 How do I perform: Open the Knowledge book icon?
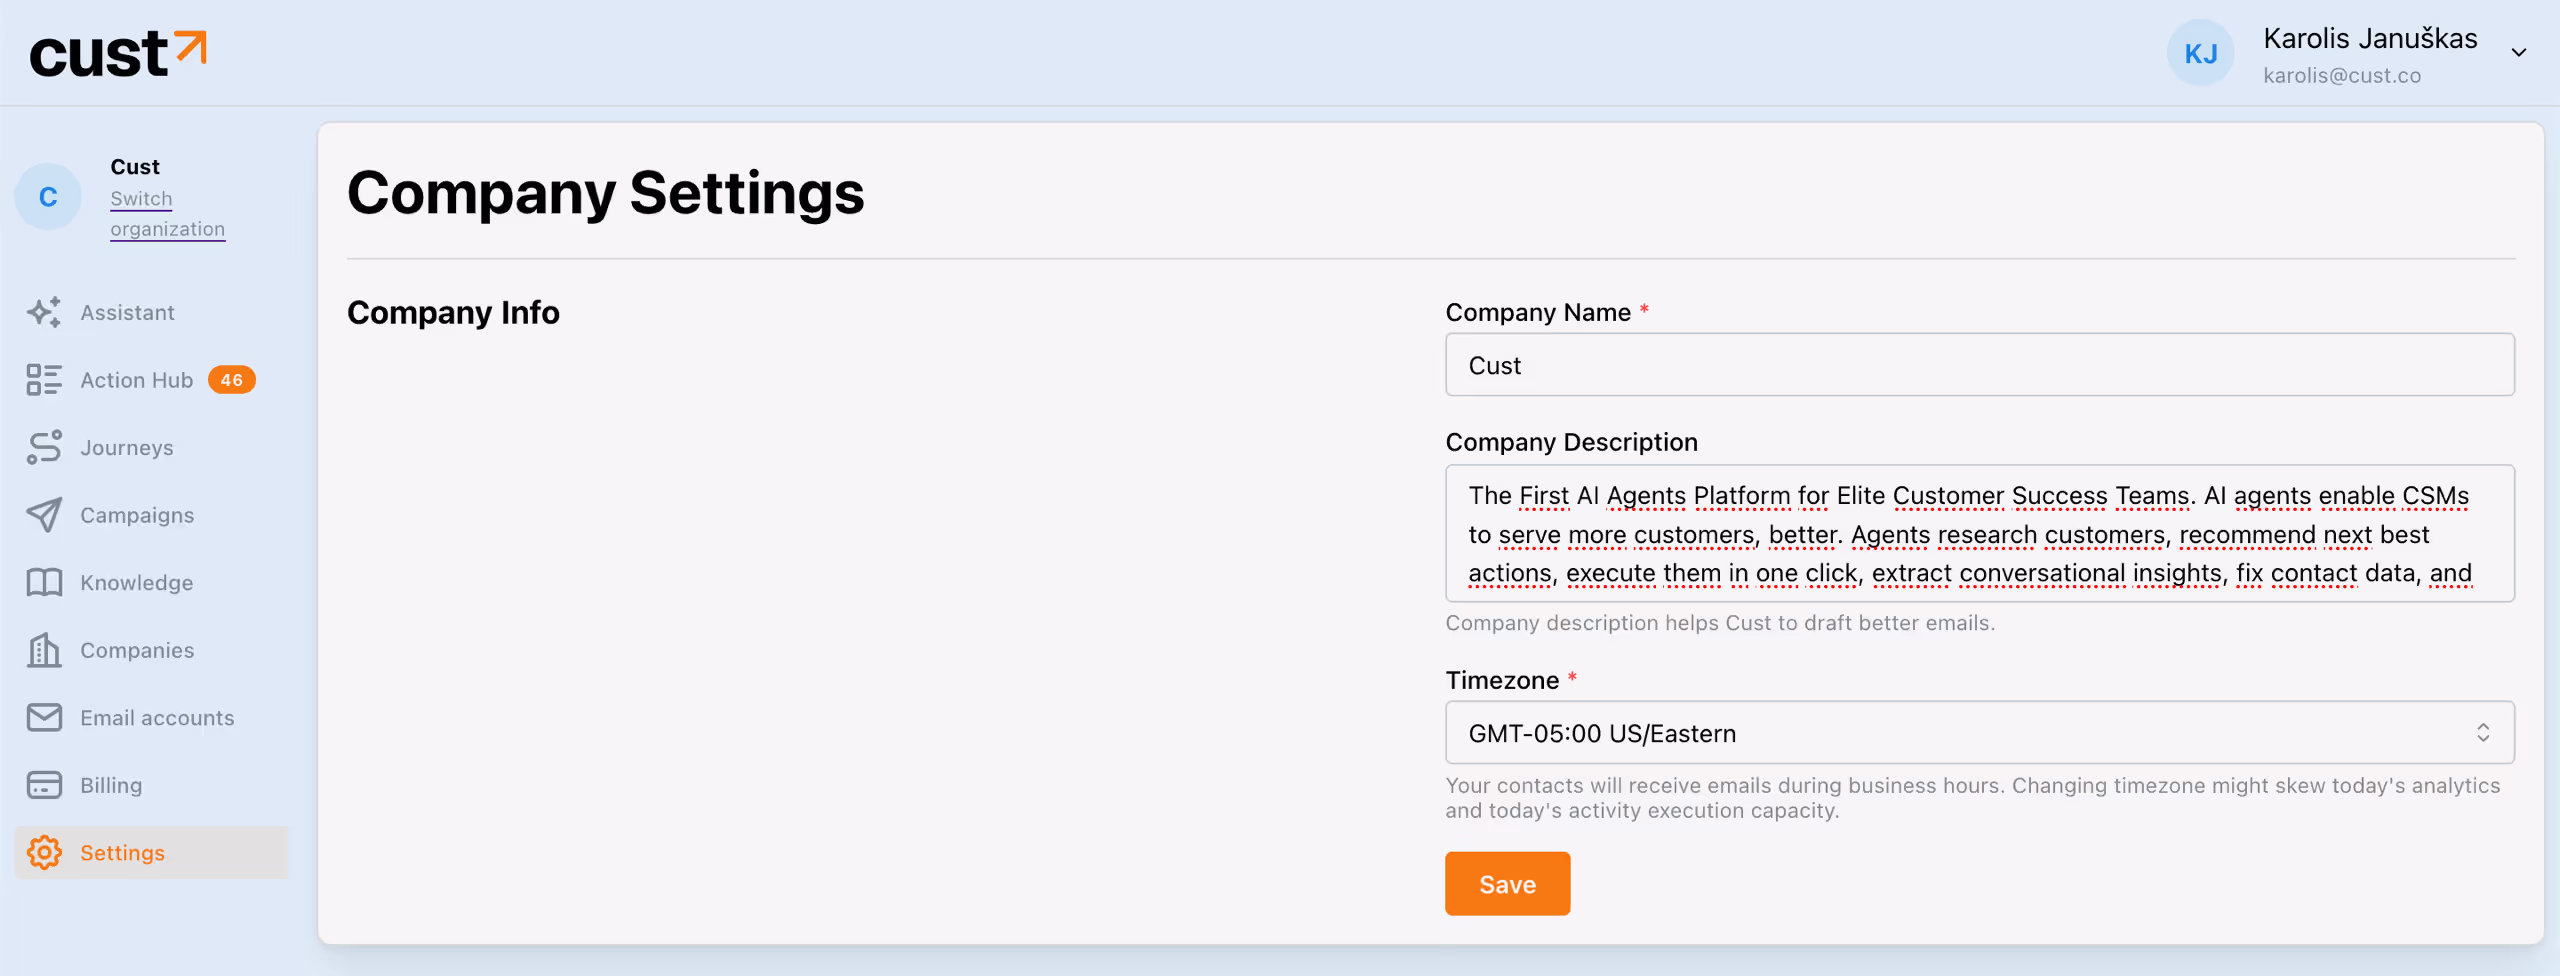click(x=44, y=582)
